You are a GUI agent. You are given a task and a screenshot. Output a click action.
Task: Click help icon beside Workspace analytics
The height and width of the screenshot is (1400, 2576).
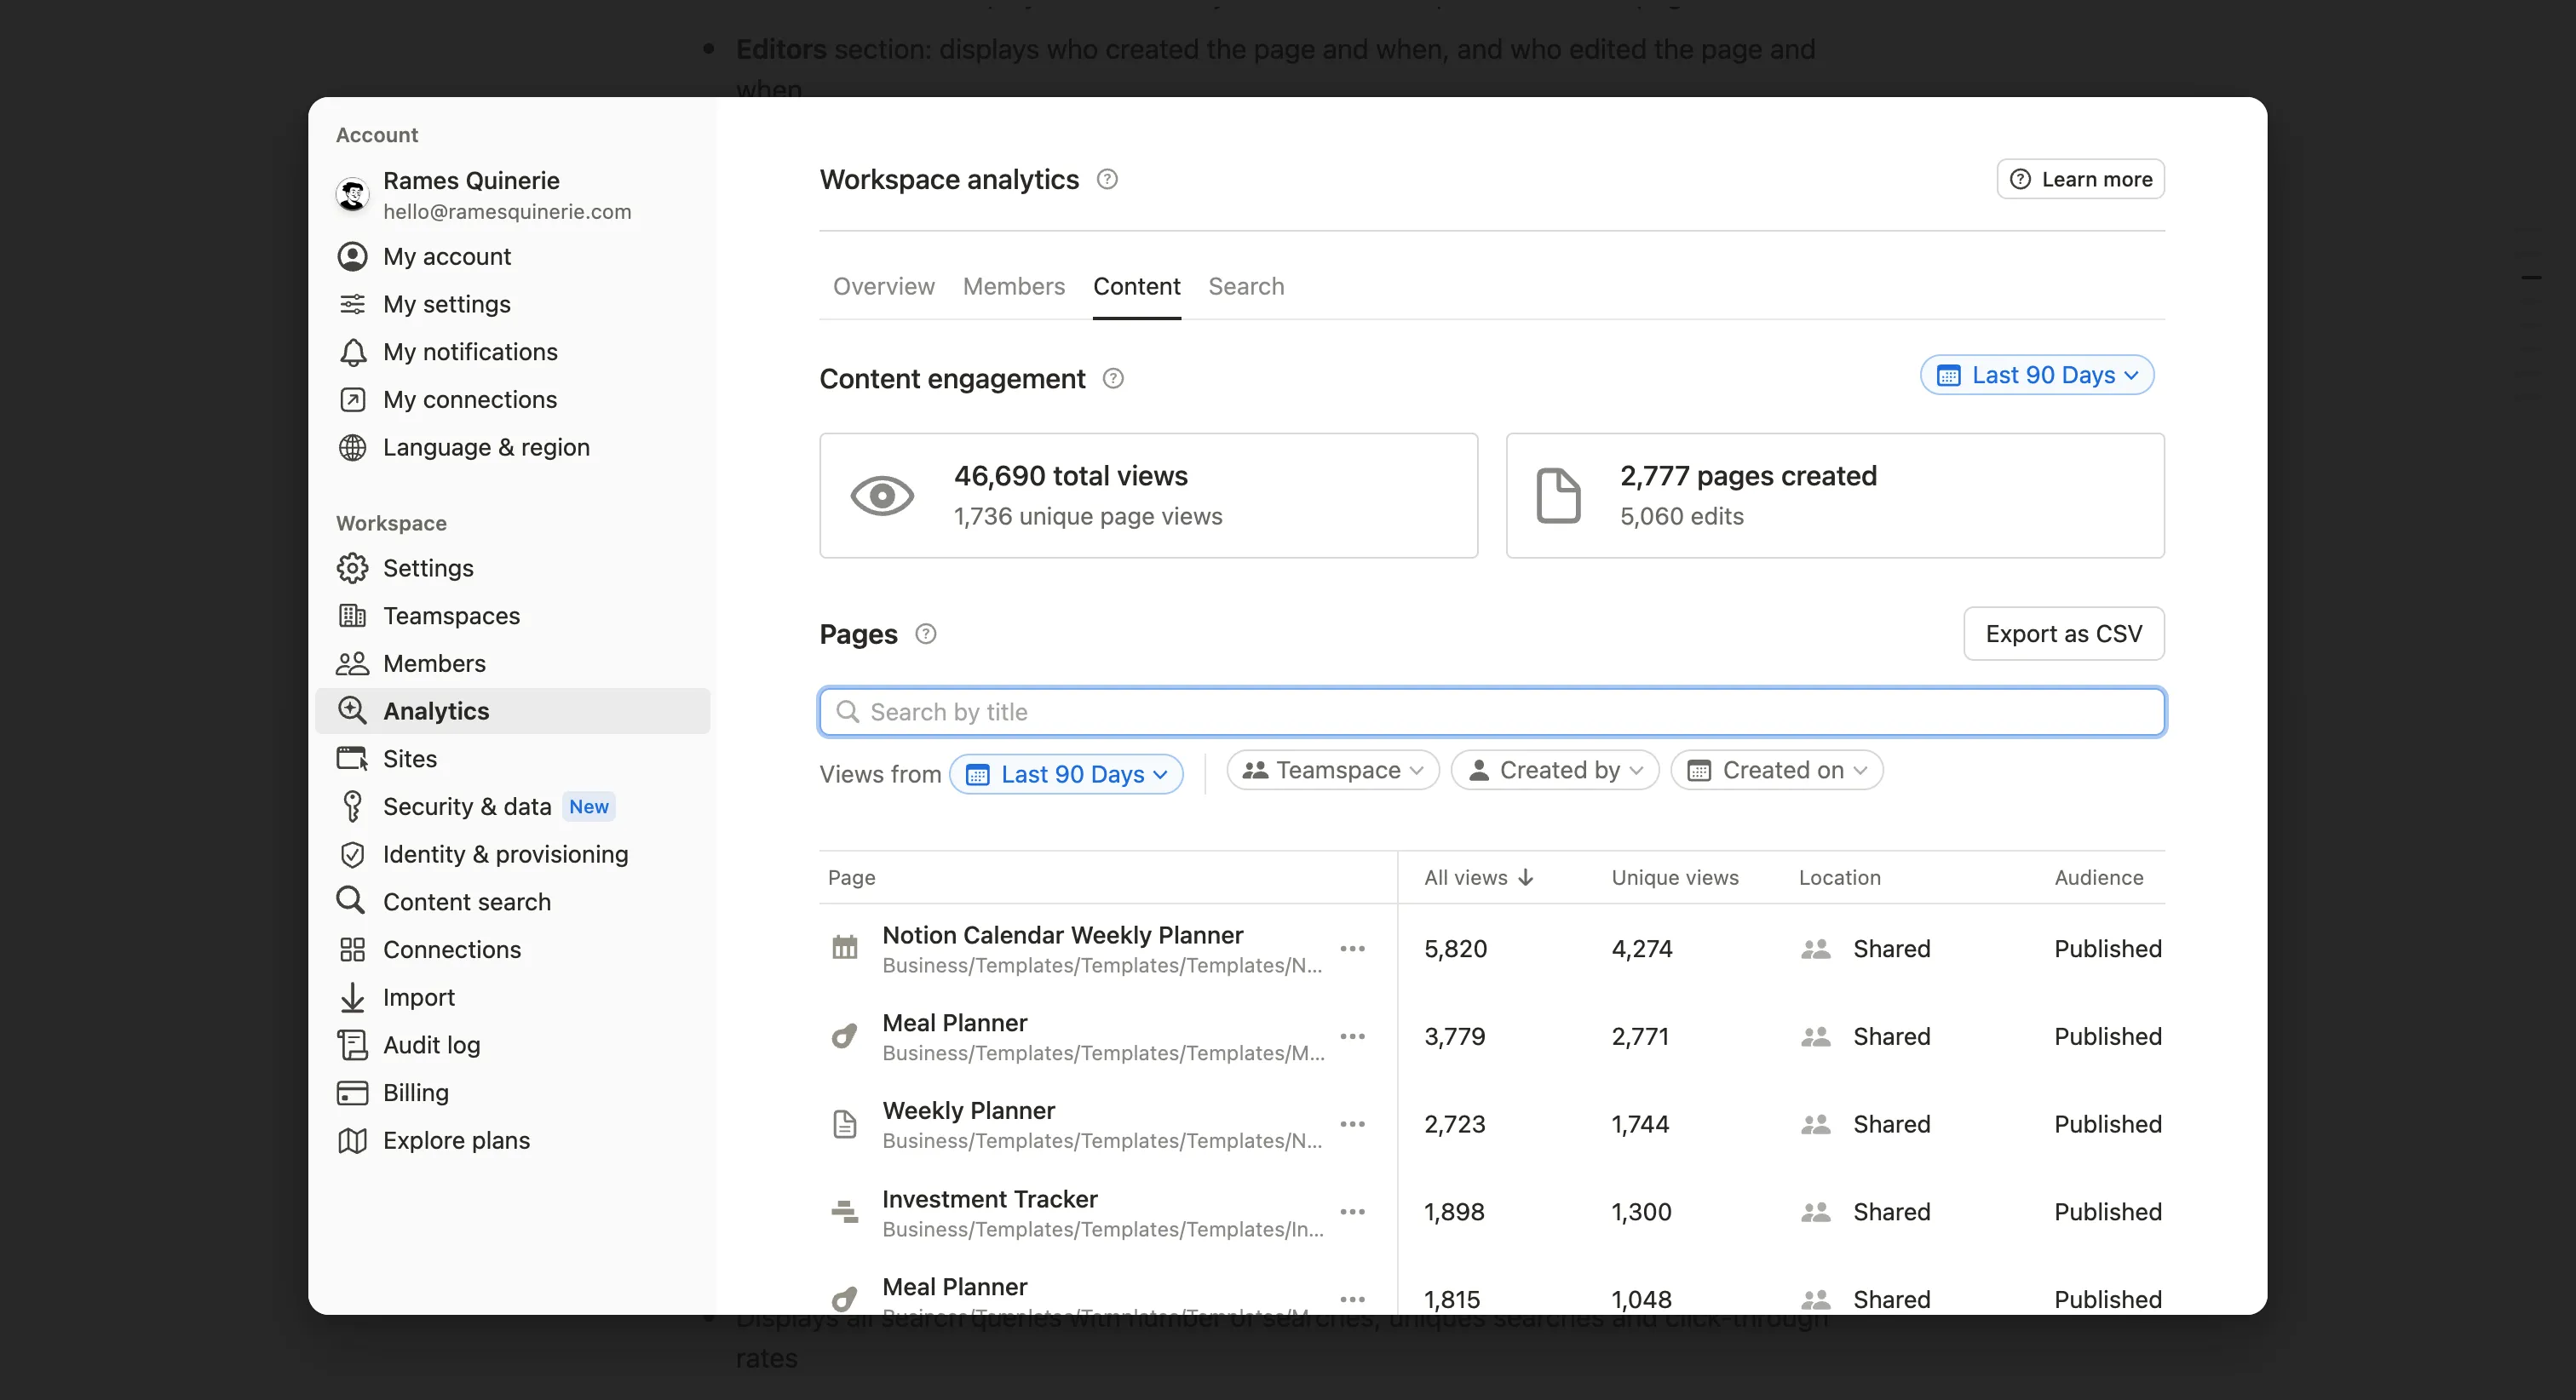tap(1107, 179)
